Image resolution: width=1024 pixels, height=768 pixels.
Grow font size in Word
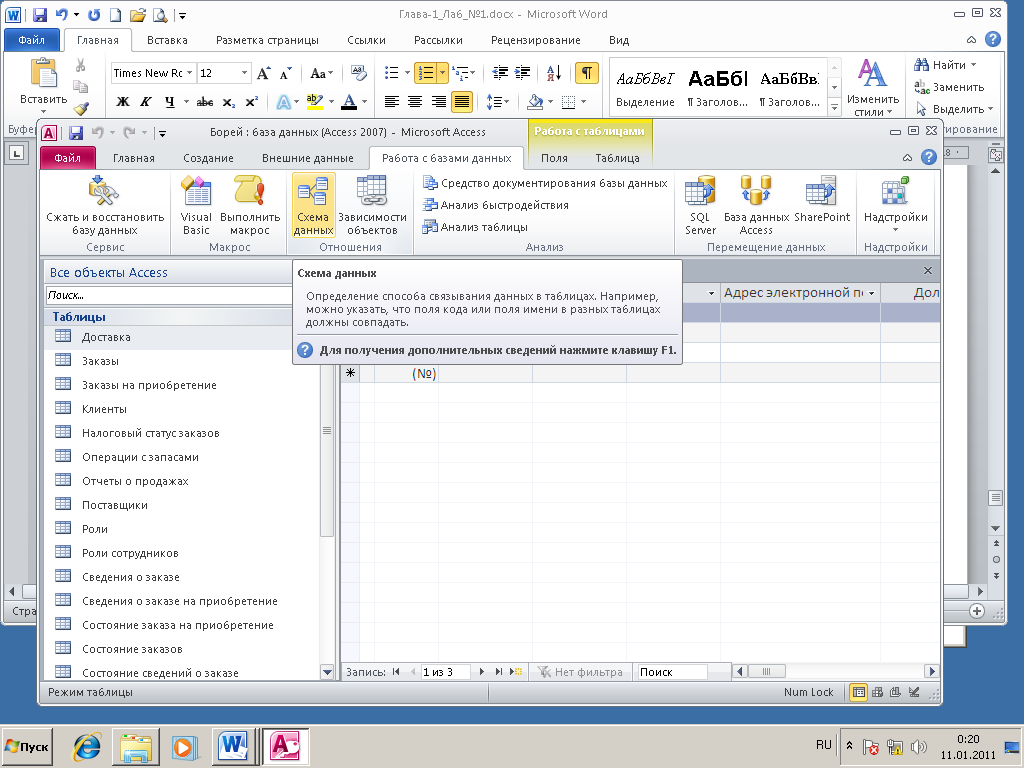coord(263,73)
